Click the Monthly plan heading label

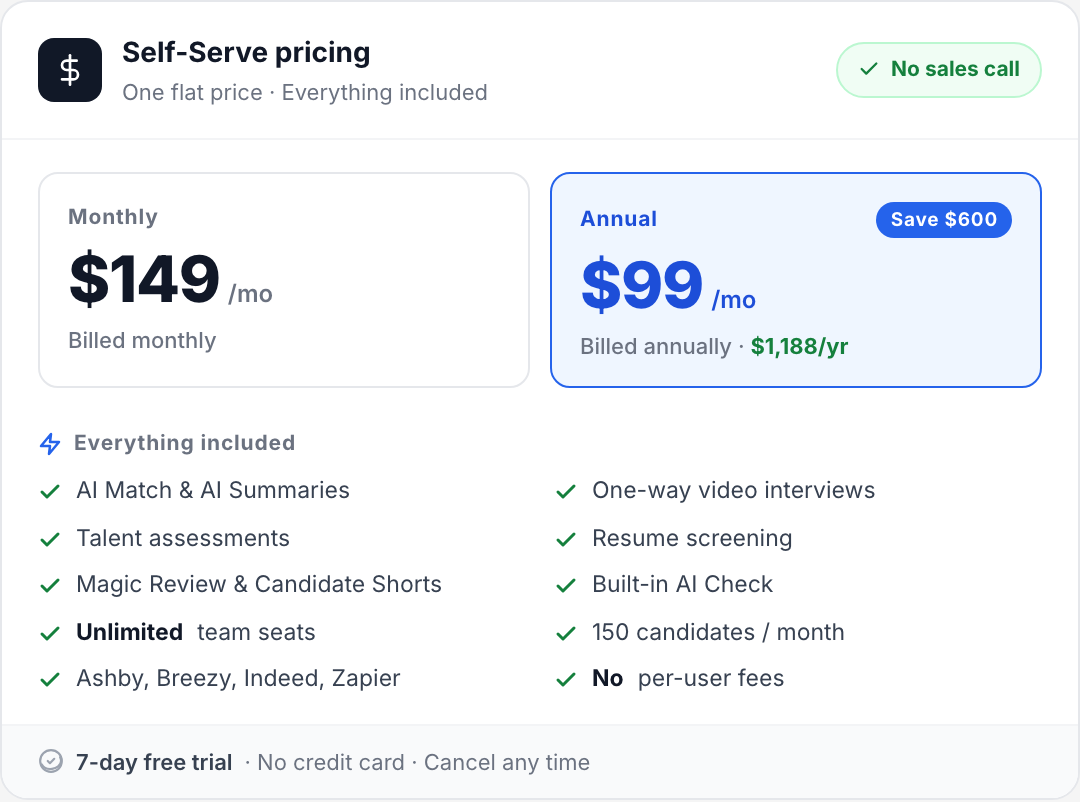112,217
